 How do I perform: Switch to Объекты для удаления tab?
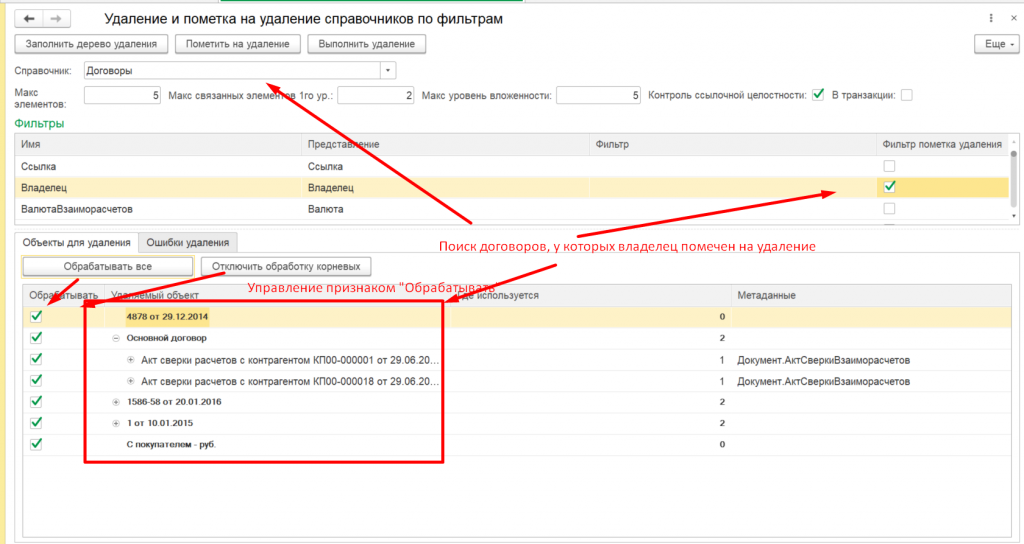(76, 242)
